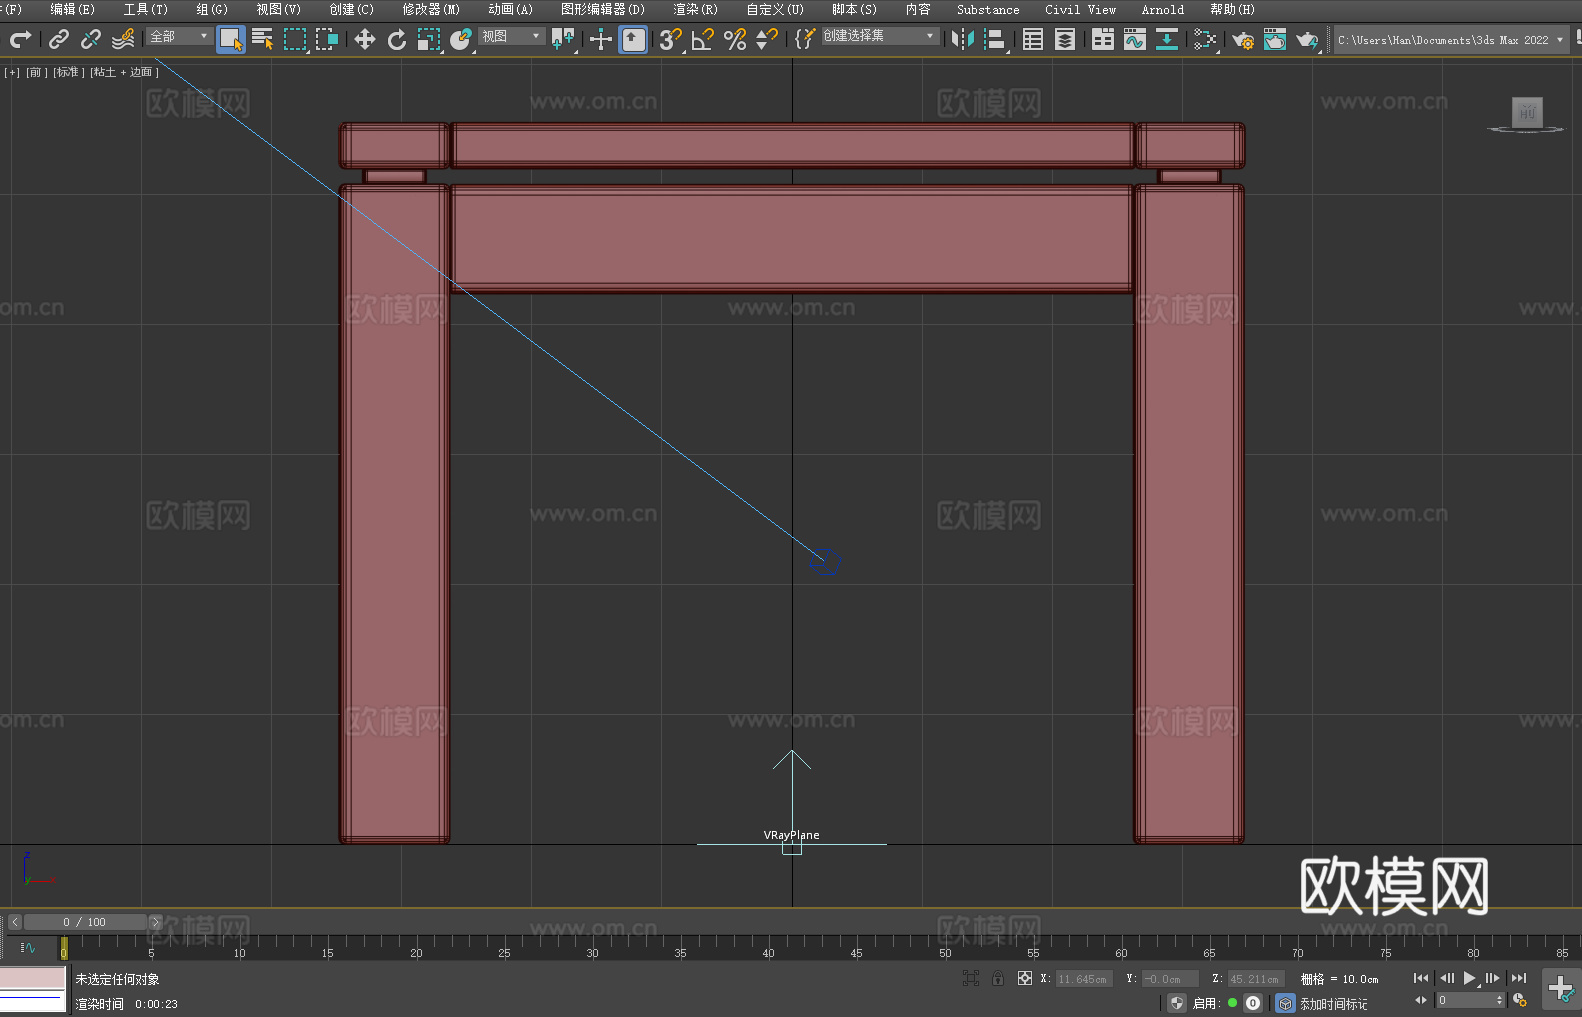Choose Rectangular Selection Region tool

[295, 39]
